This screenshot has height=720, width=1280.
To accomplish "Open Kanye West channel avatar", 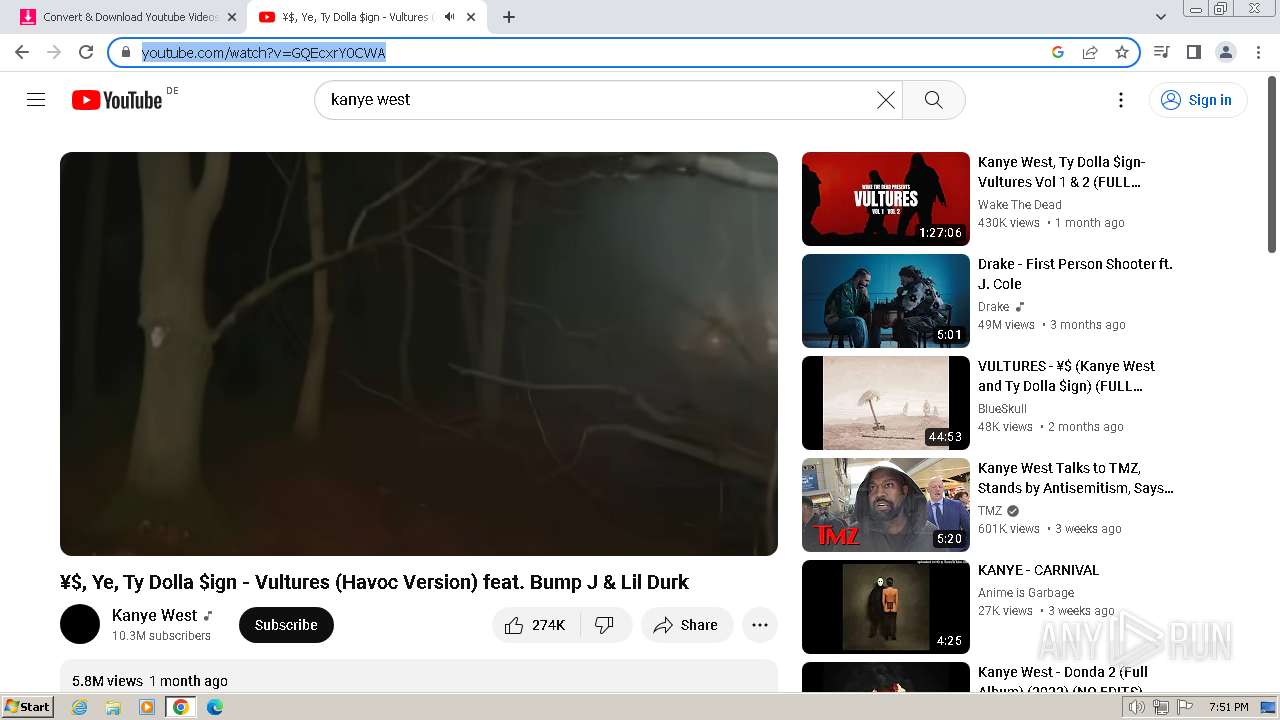I will coord(80,624).
